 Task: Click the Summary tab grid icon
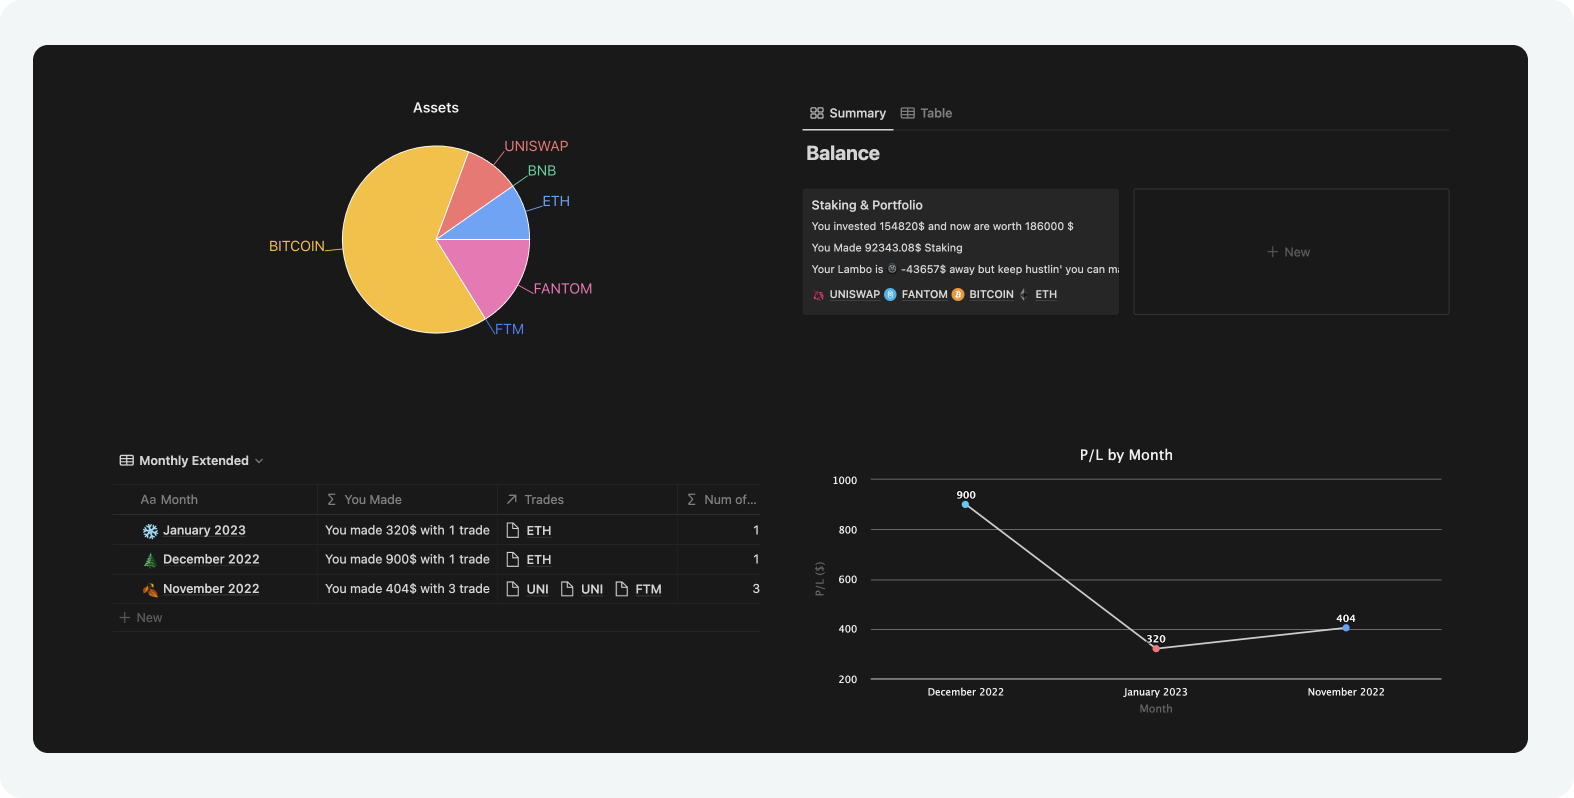[x=817, y=113]
